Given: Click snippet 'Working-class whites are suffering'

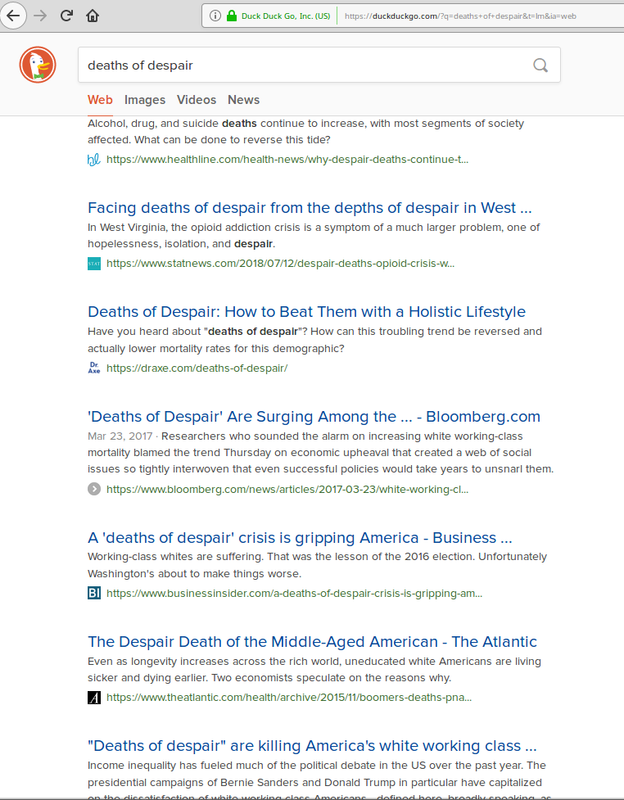Looking at the screenshot, I should (317, 565).
